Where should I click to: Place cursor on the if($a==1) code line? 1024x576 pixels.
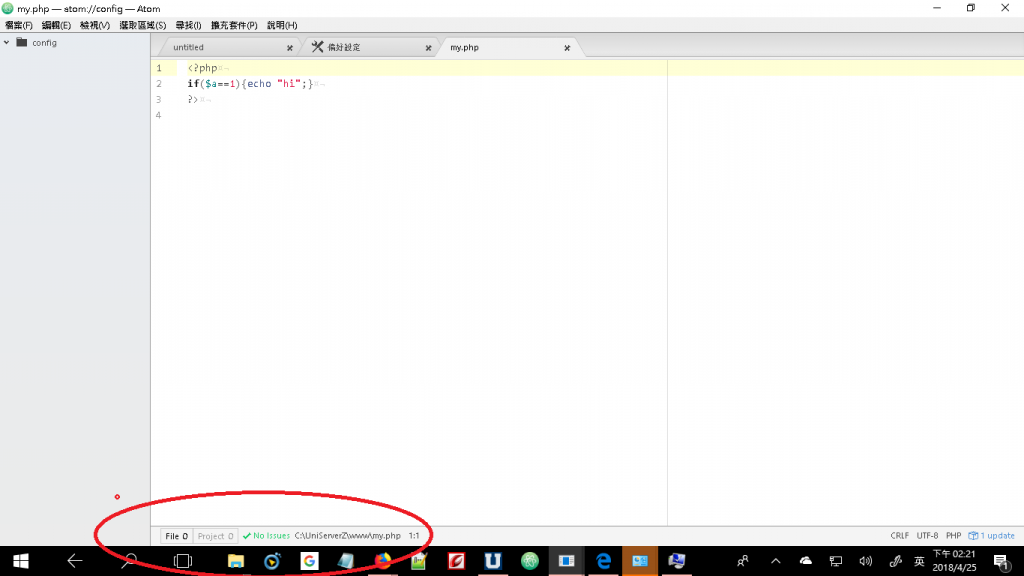[x=250, y=84]
